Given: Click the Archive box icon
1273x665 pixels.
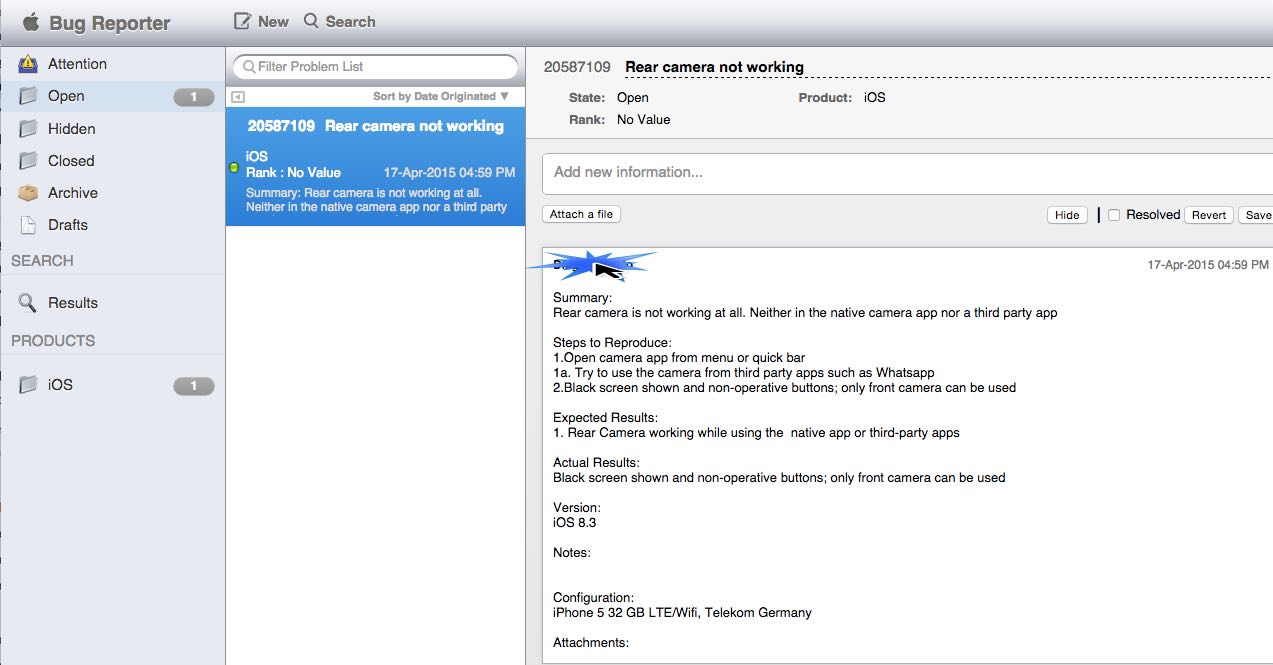Looking at the screenshot, I should [29, 193].
